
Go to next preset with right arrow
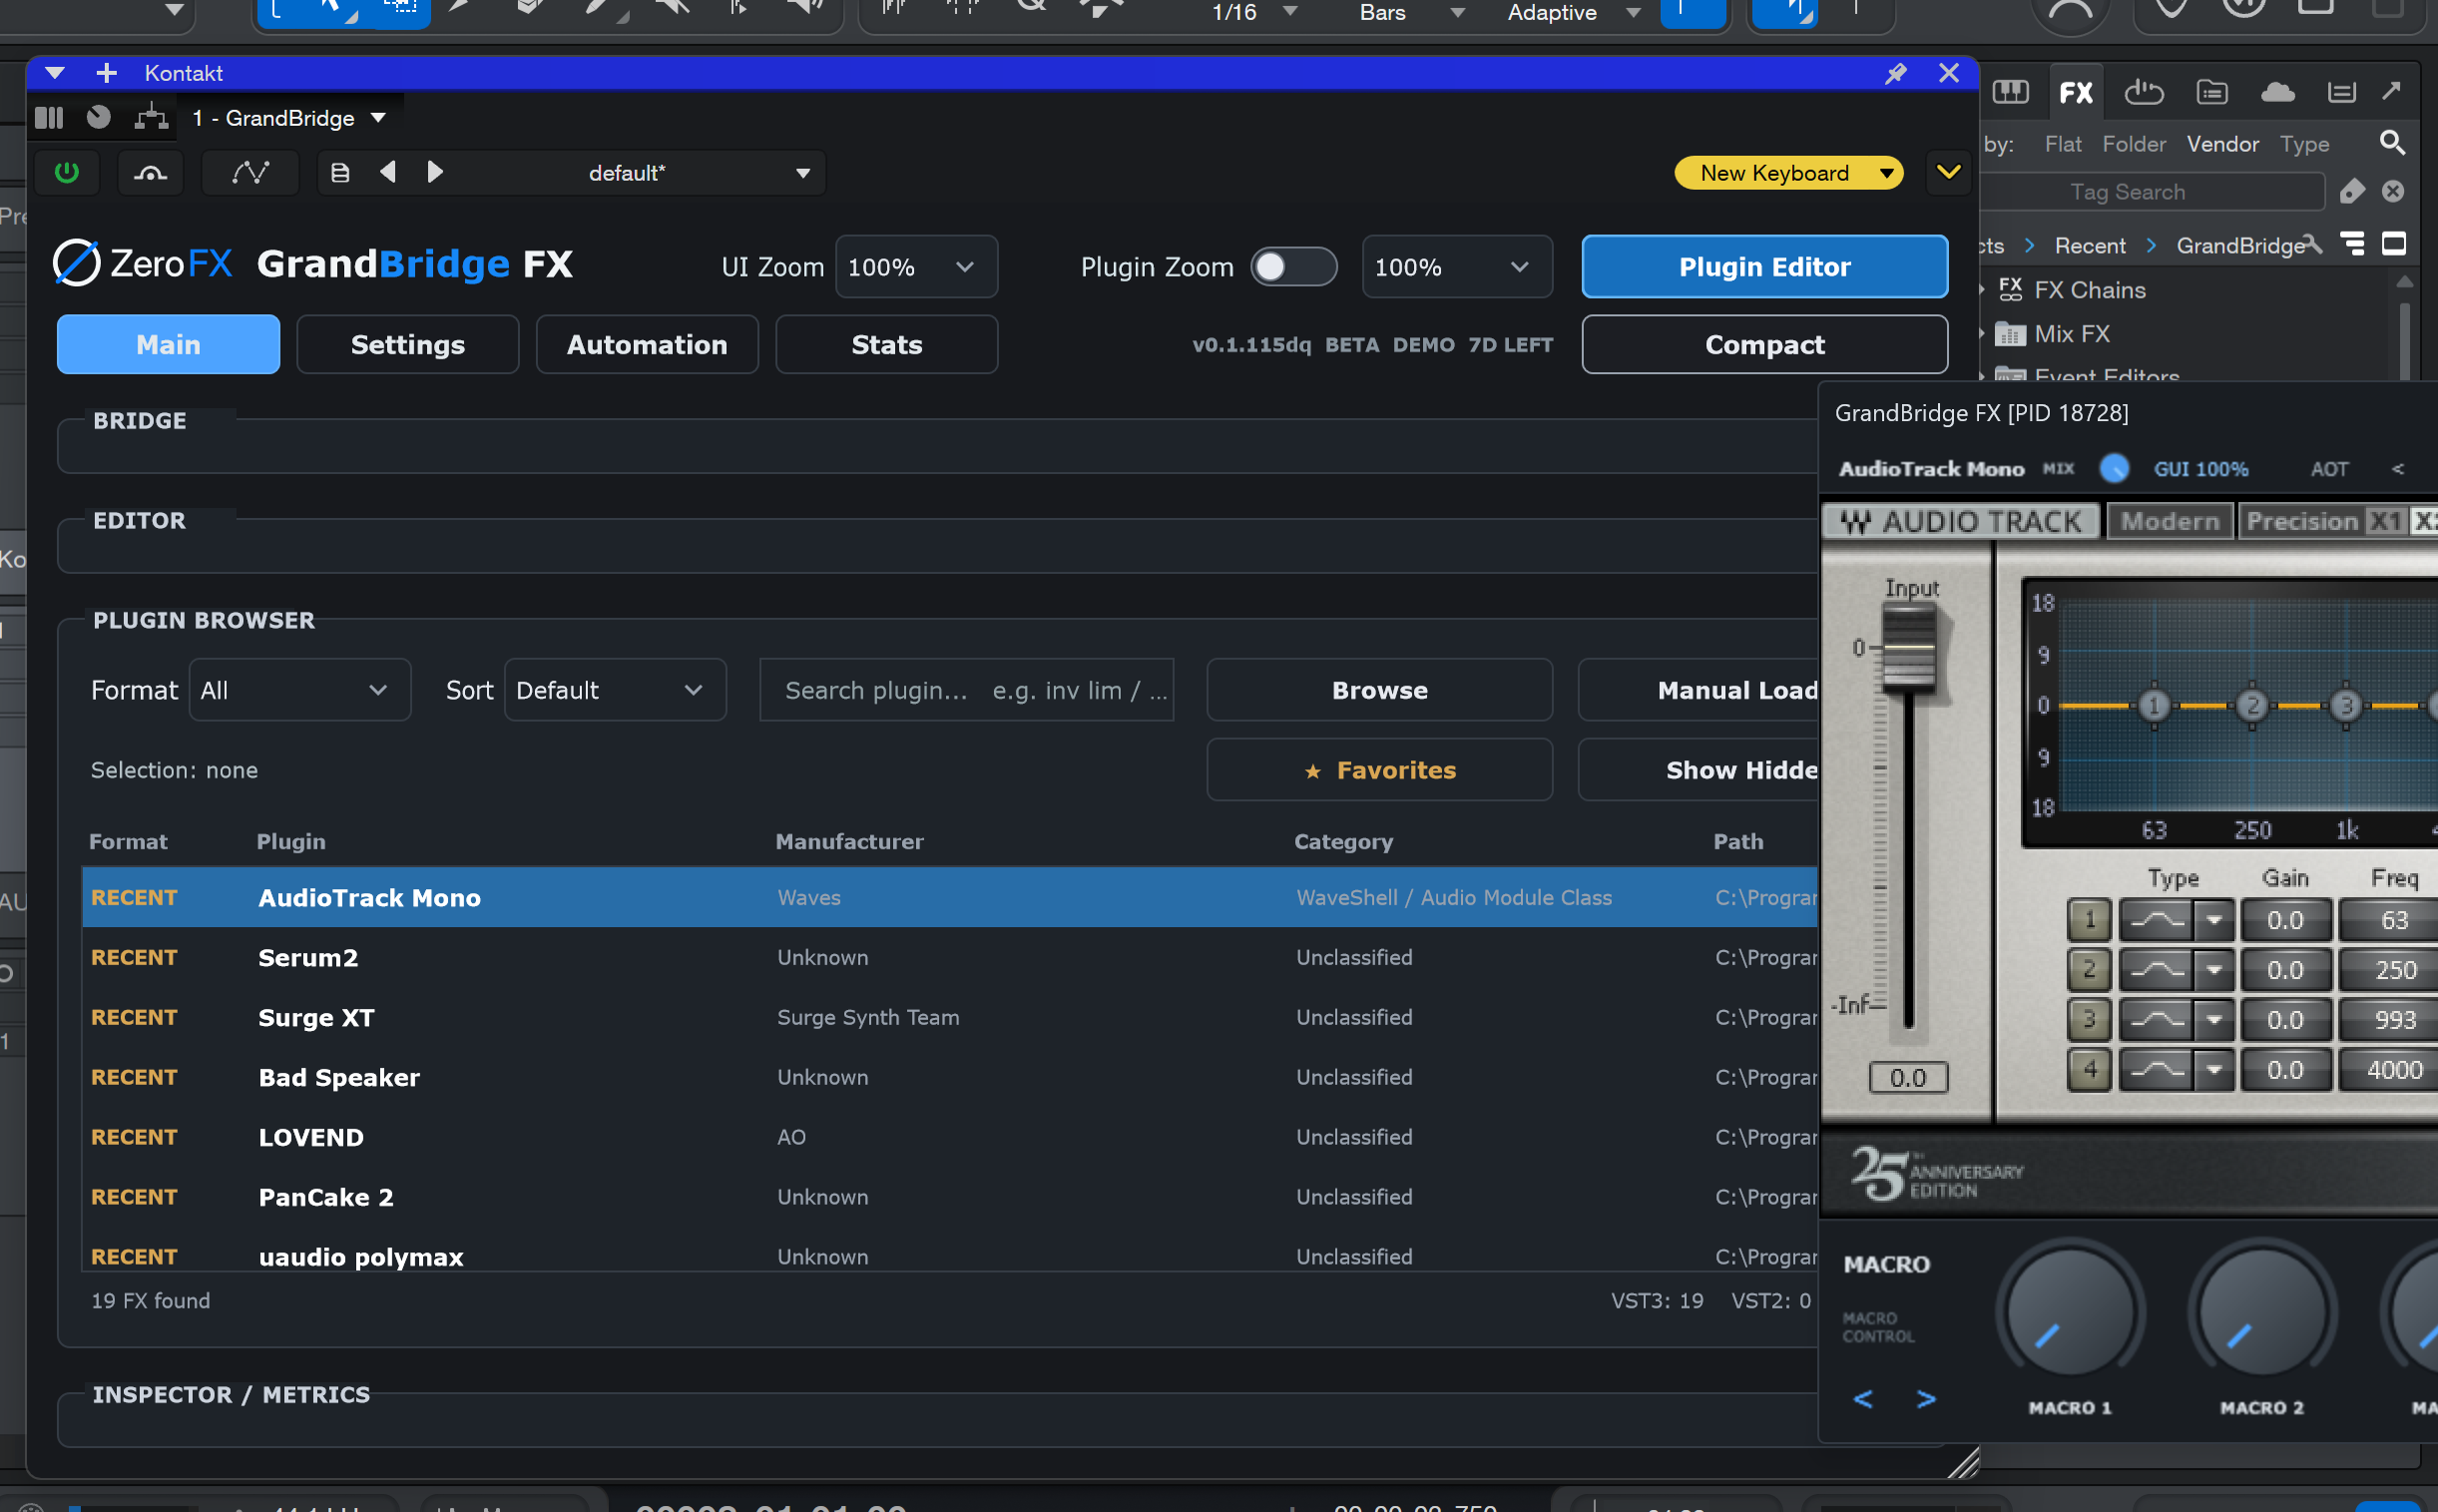pos(435,172)
